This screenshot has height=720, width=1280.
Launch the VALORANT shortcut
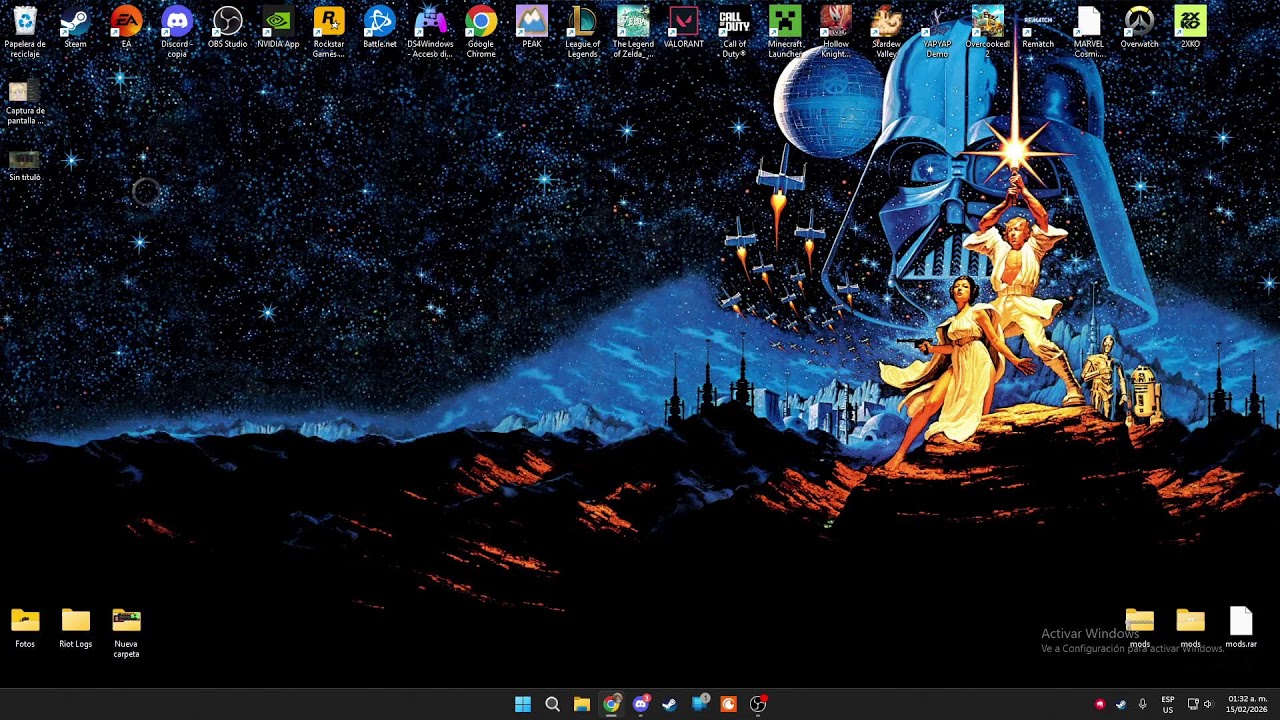(684, 28)
